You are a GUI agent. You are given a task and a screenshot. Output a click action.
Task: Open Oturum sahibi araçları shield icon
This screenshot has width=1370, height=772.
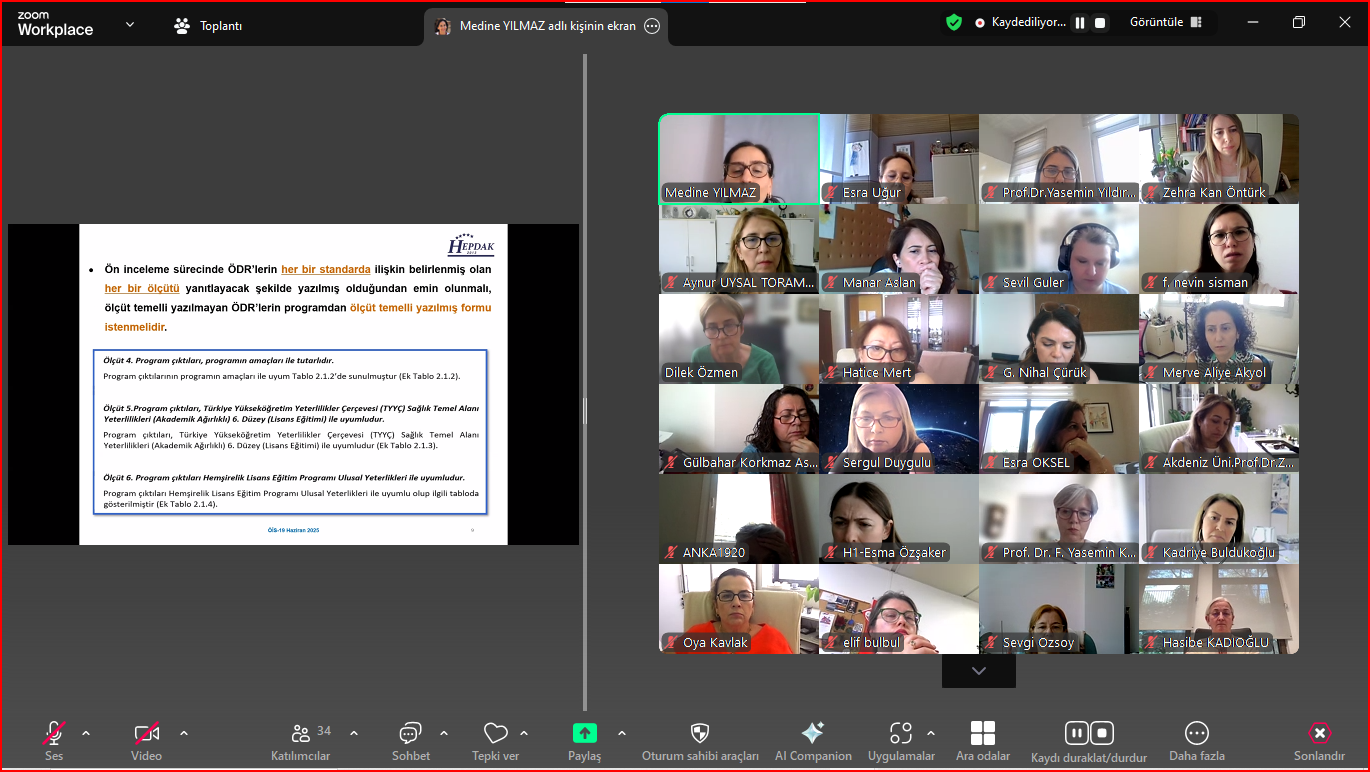(700, 733)
